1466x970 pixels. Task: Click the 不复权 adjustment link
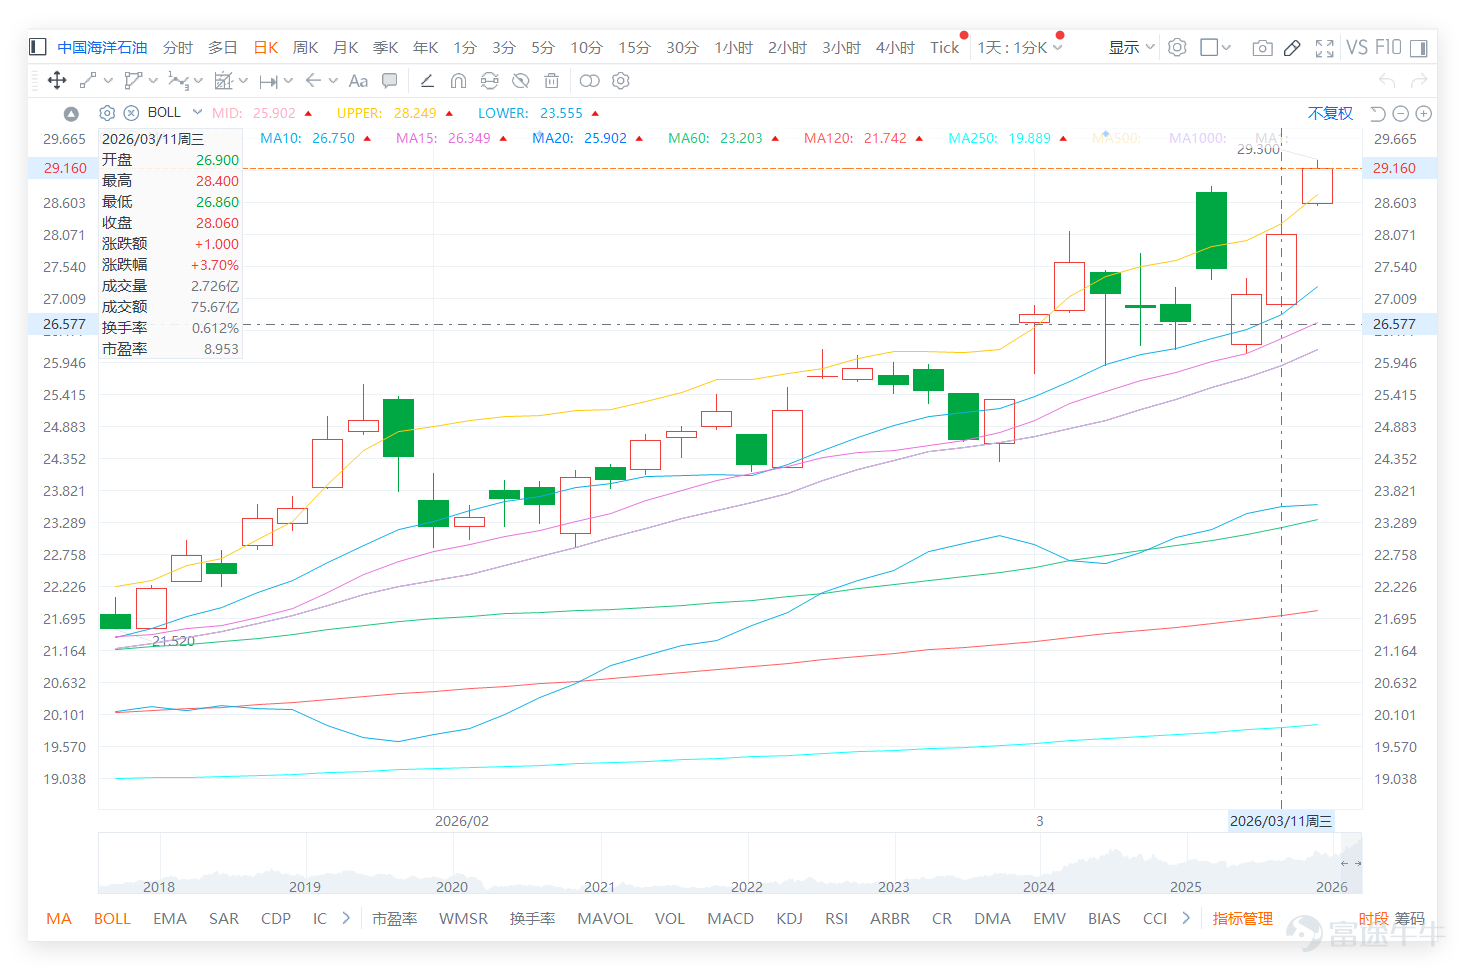[x=1330, y=114]
